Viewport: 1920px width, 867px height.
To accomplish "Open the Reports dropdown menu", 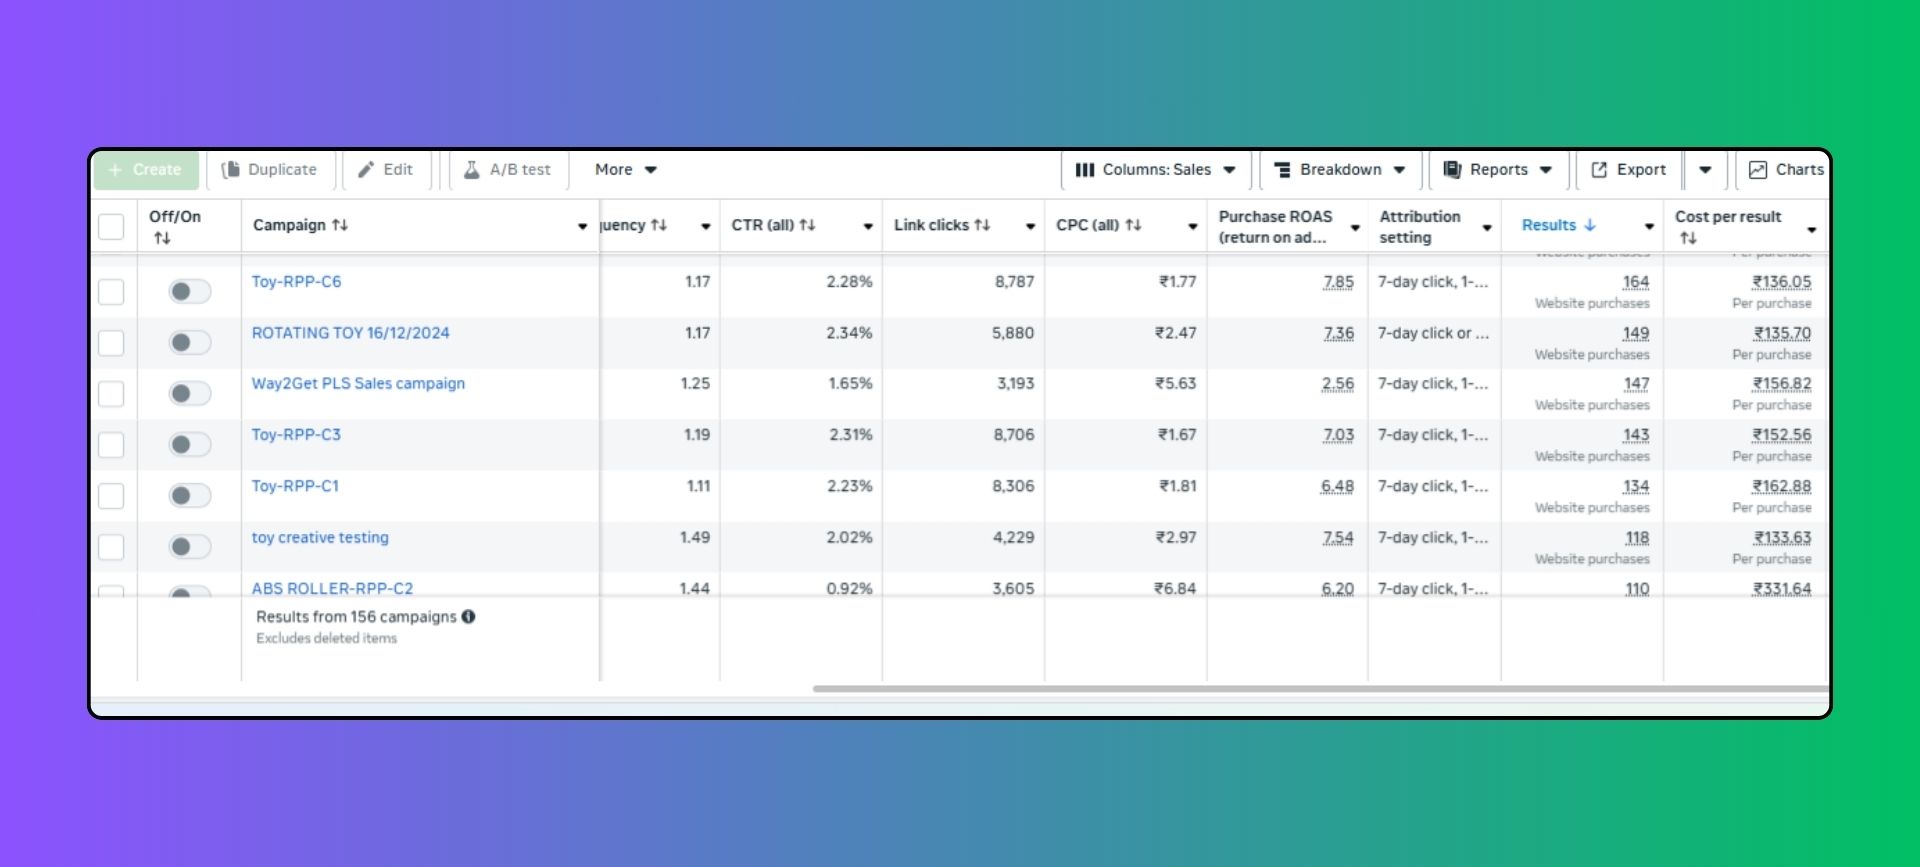I will pyautogui.click(x=1497, y=170).
